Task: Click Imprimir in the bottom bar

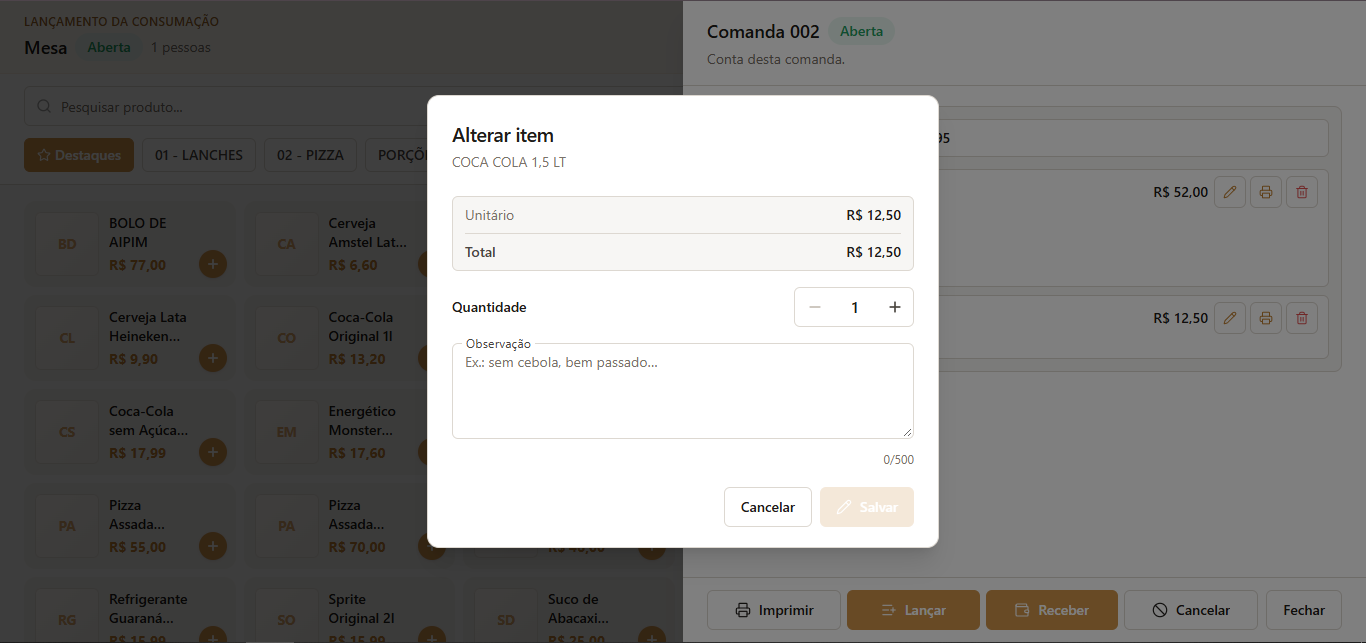Action: [x=774, y=610]
